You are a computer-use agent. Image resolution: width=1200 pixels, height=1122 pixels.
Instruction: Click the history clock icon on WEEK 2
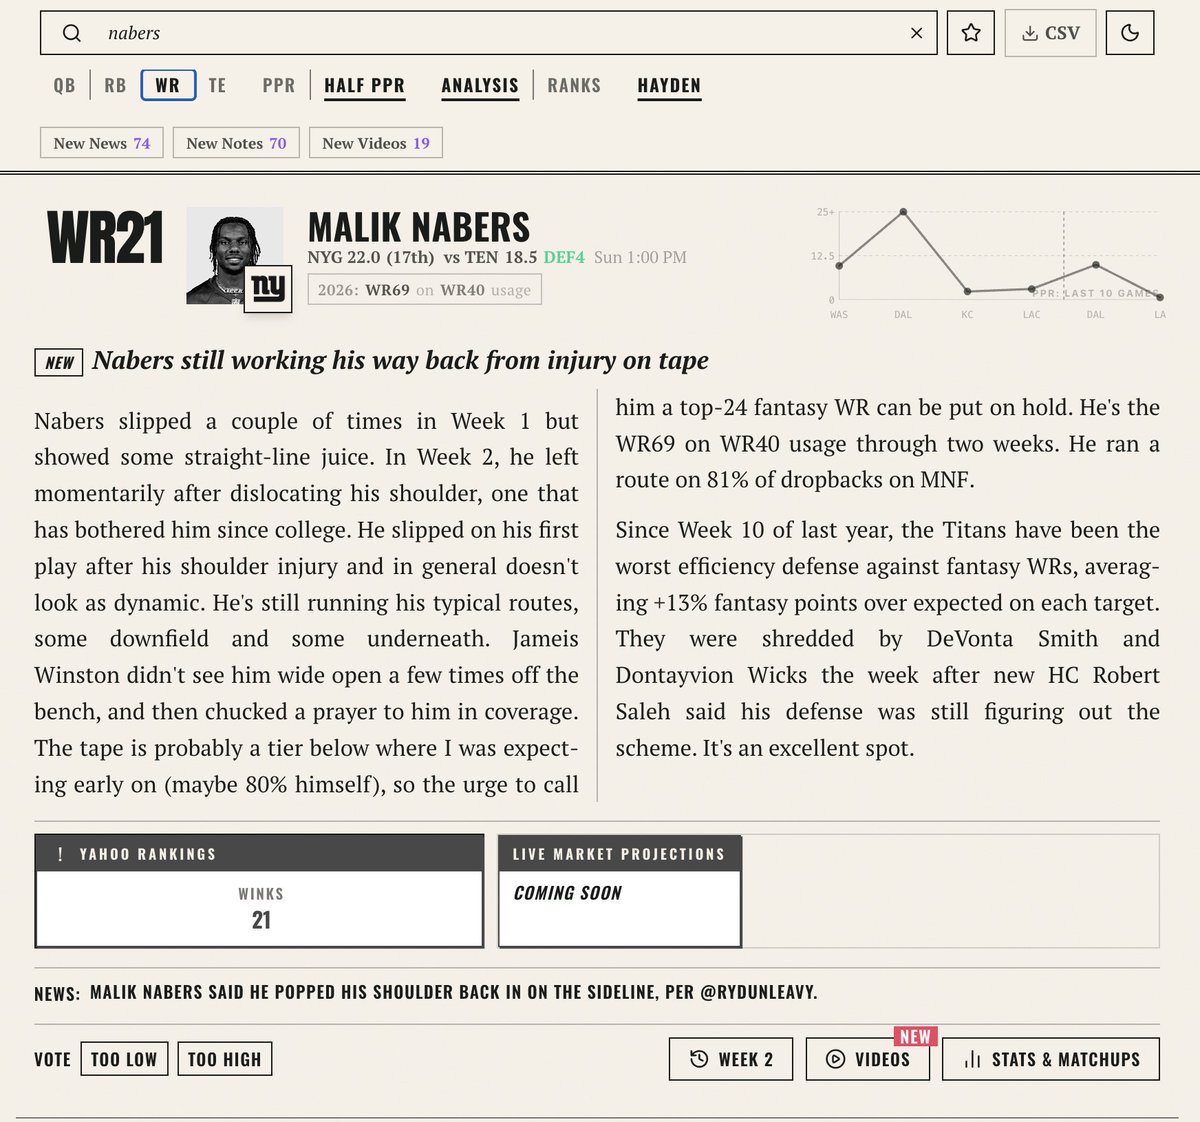point(699,1059)
